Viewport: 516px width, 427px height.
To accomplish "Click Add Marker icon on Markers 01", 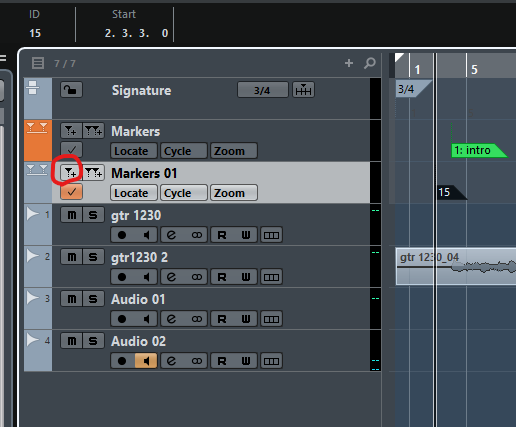I will click(71, 173).
